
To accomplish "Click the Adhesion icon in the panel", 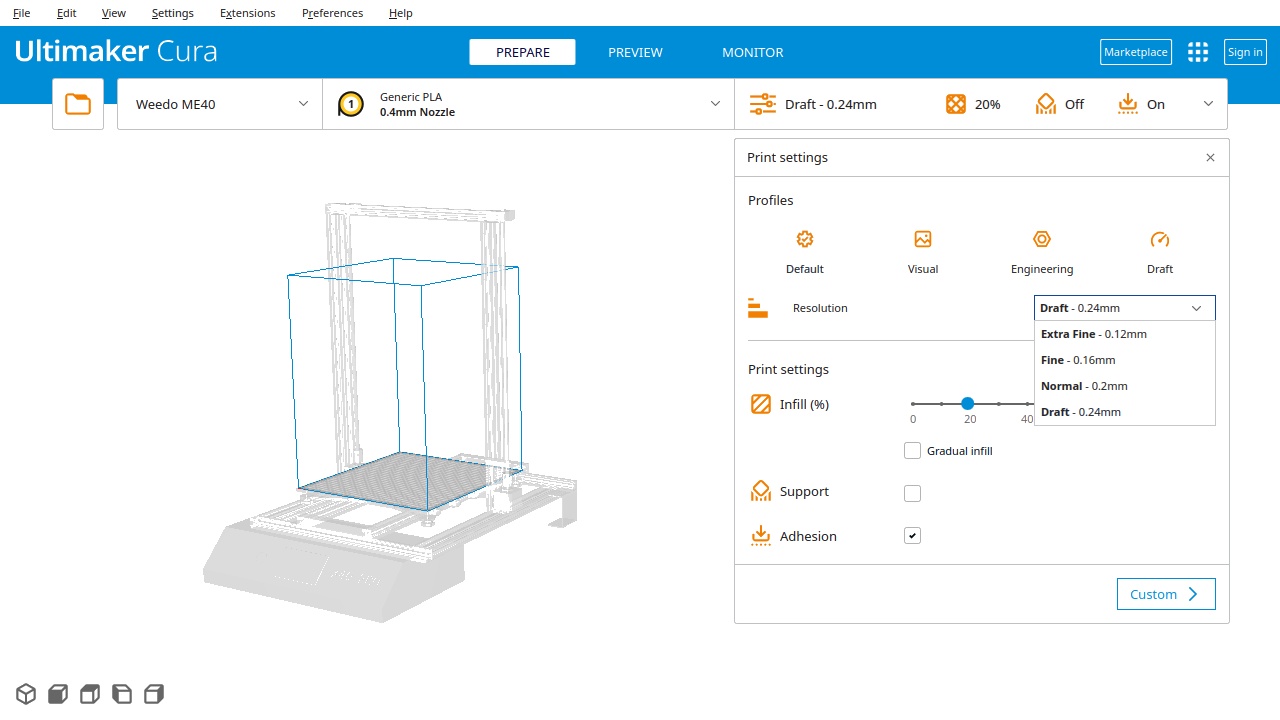I will tap(761, 536).
